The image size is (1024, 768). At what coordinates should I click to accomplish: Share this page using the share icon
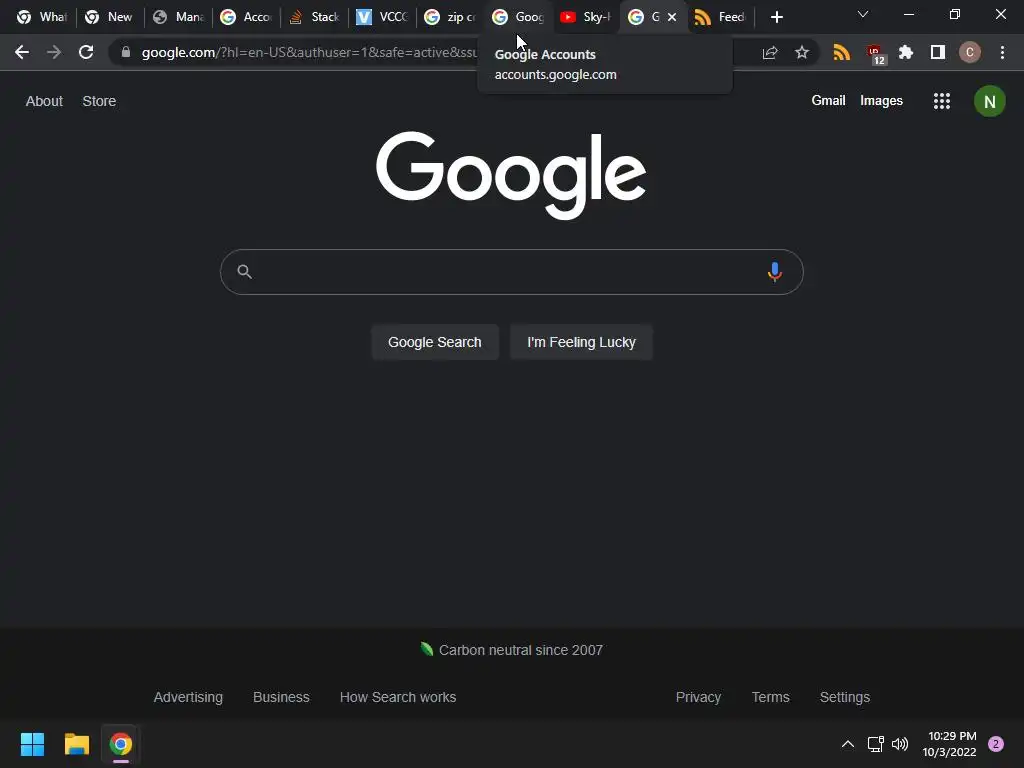(x=770, y=52)
